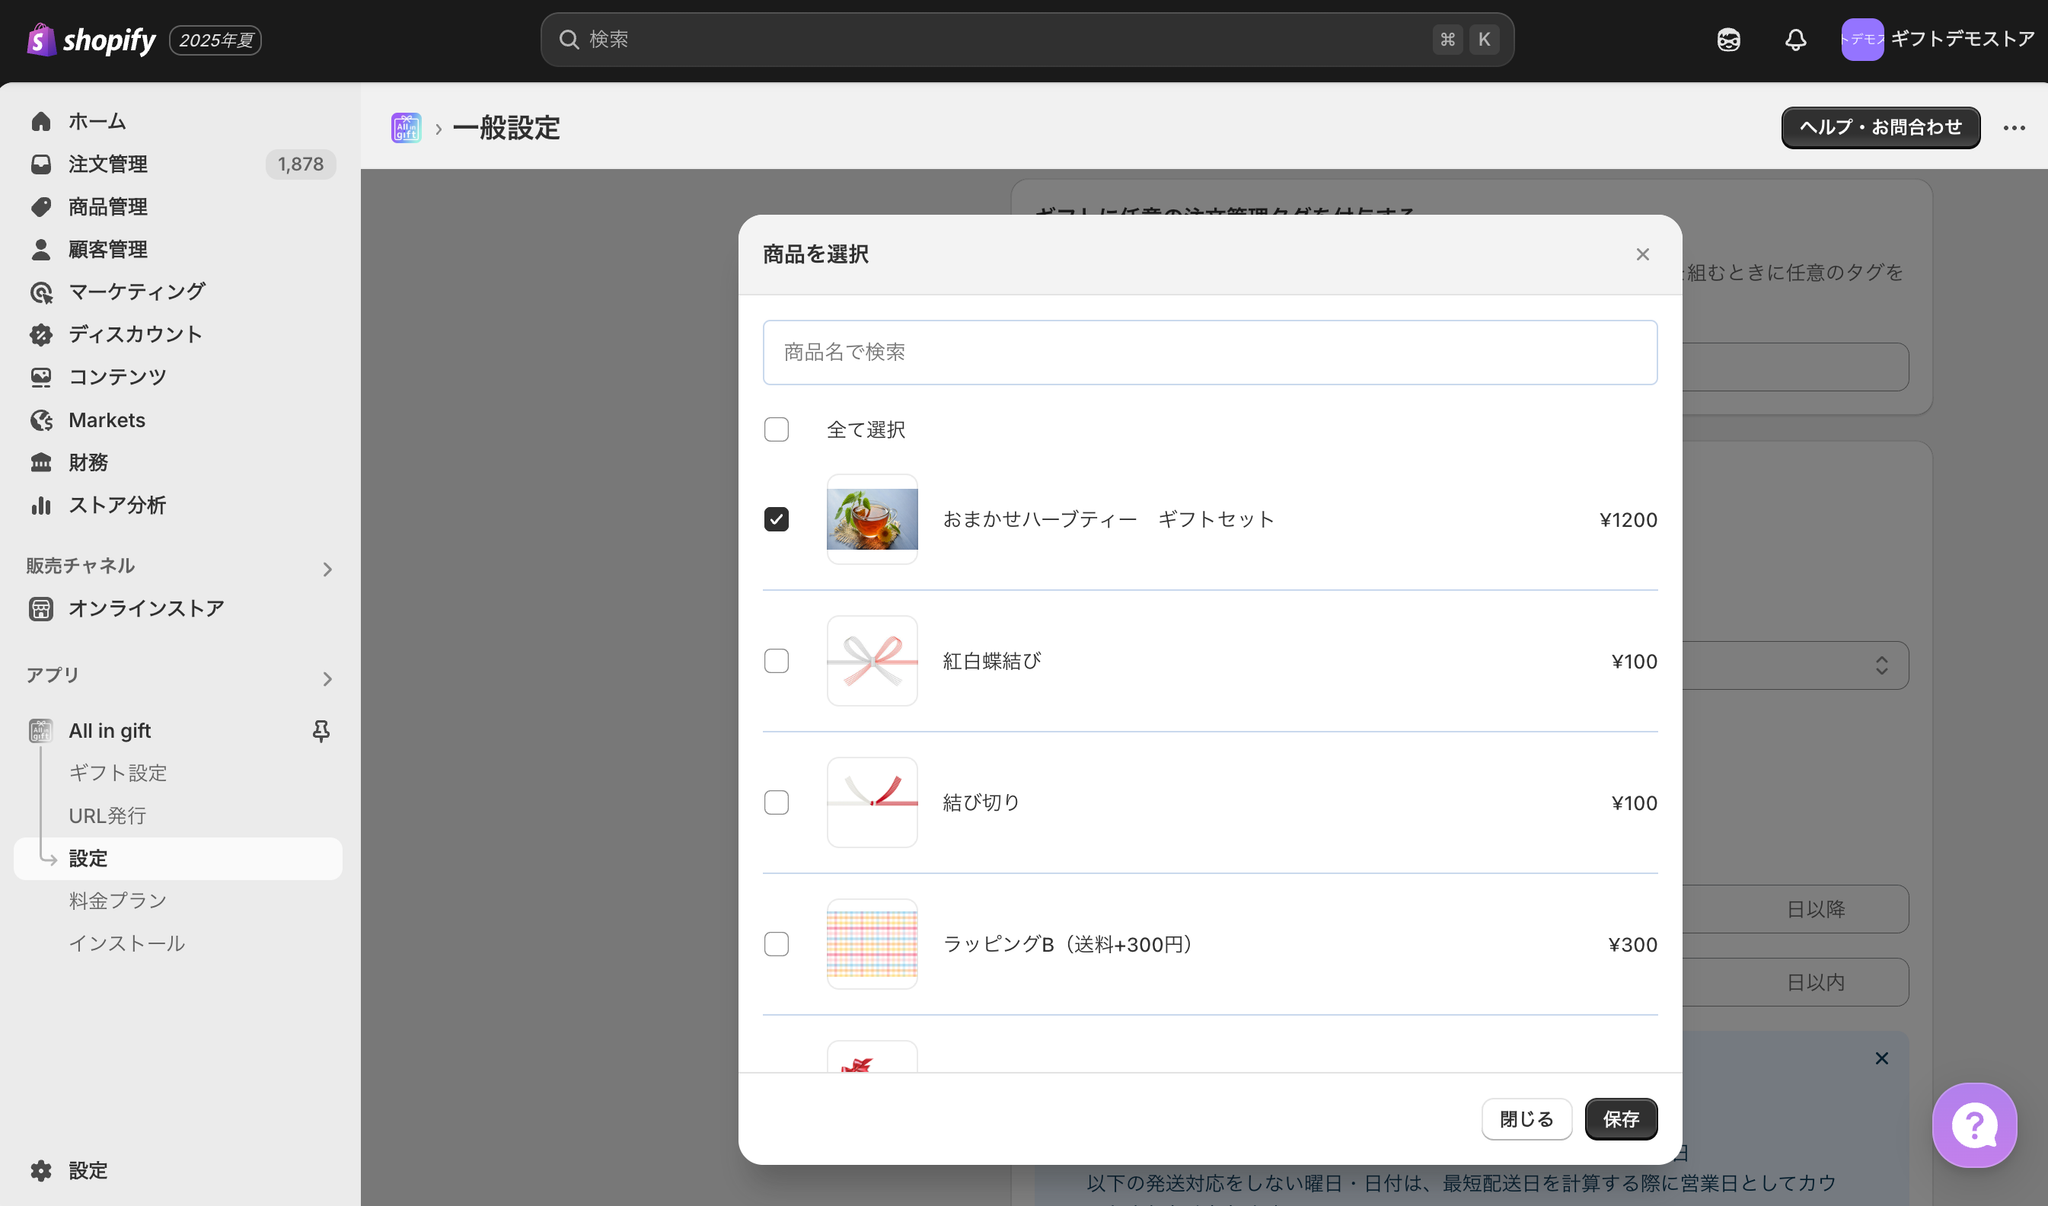Open the three-dot more actions menu
2048x1206 pixels.
[x=2014, y=128]
